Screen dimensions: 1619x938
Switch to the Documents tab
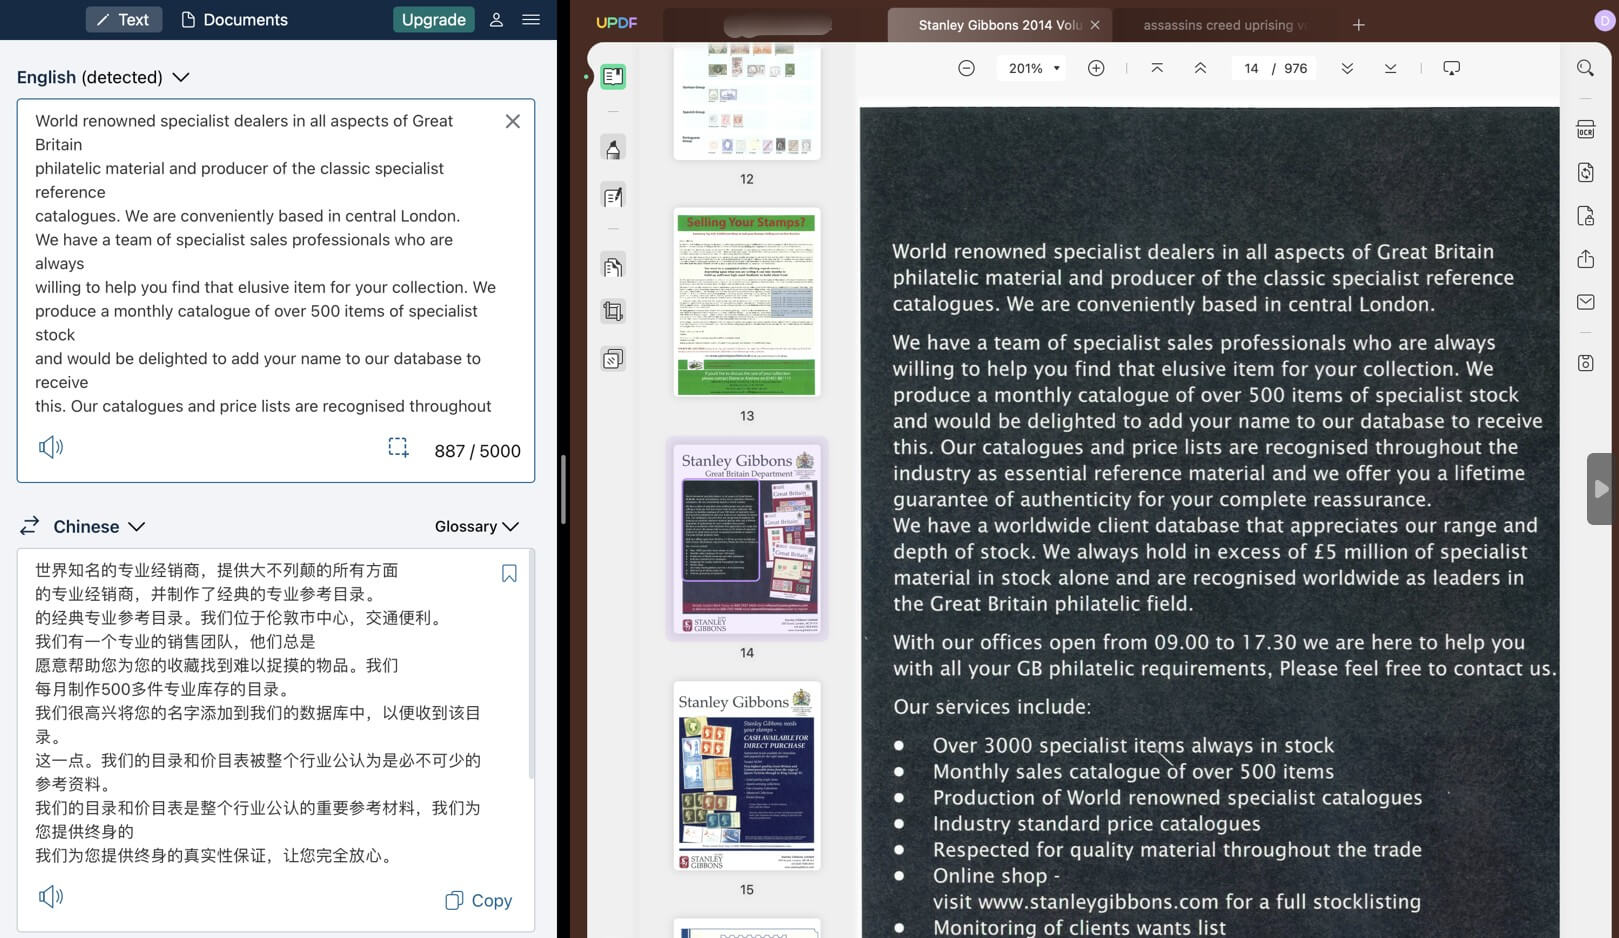coord(234,19)
